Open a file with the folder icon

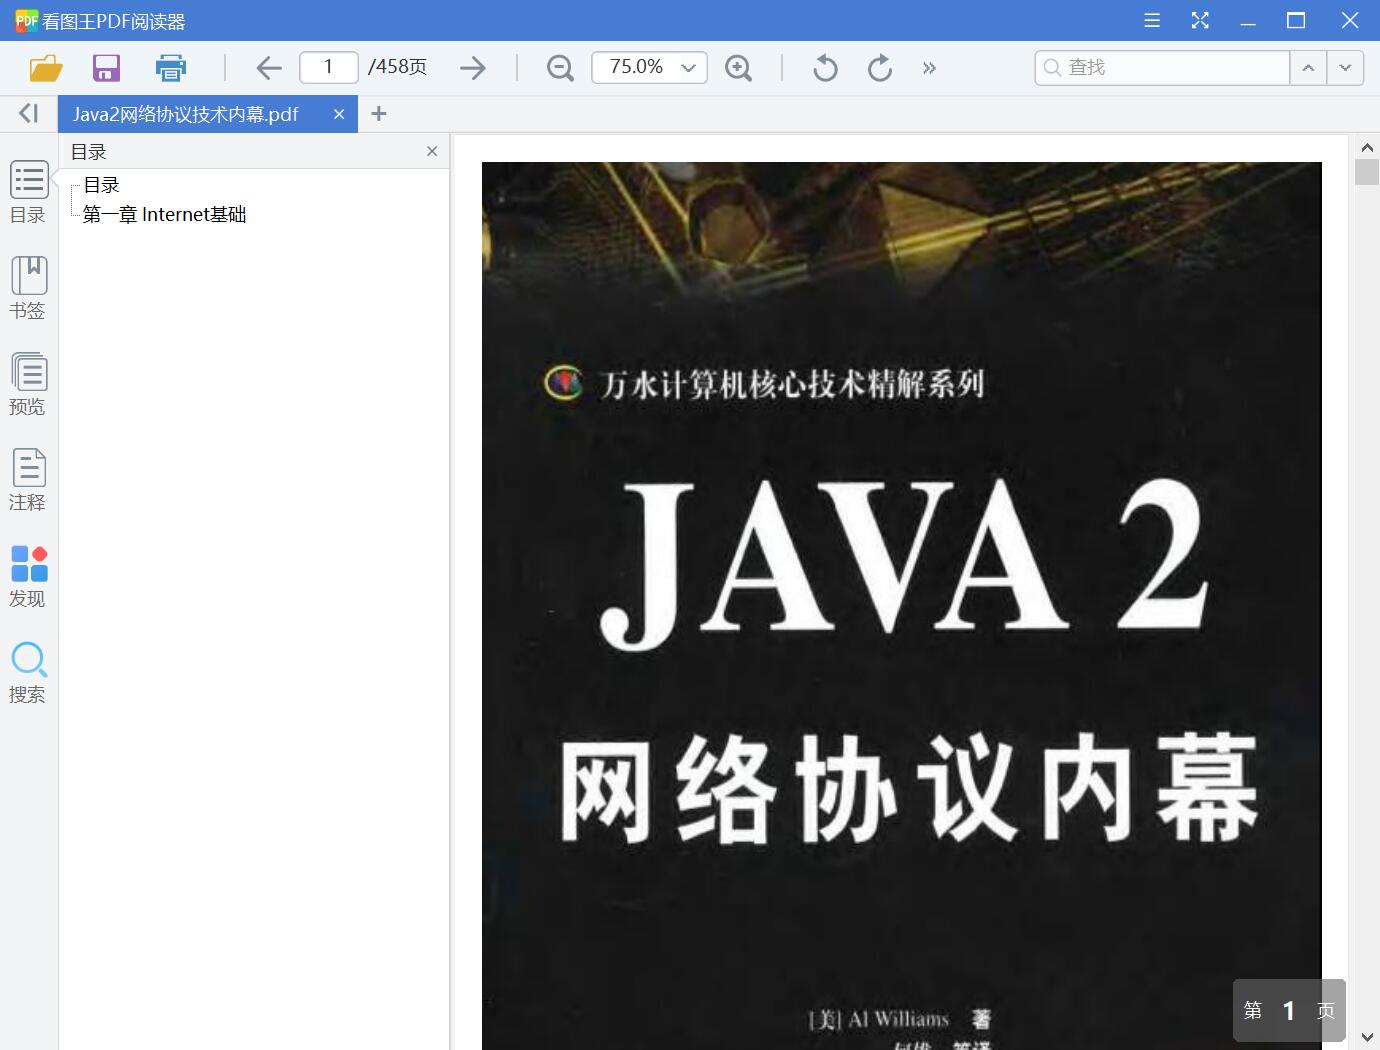(46, 68)
